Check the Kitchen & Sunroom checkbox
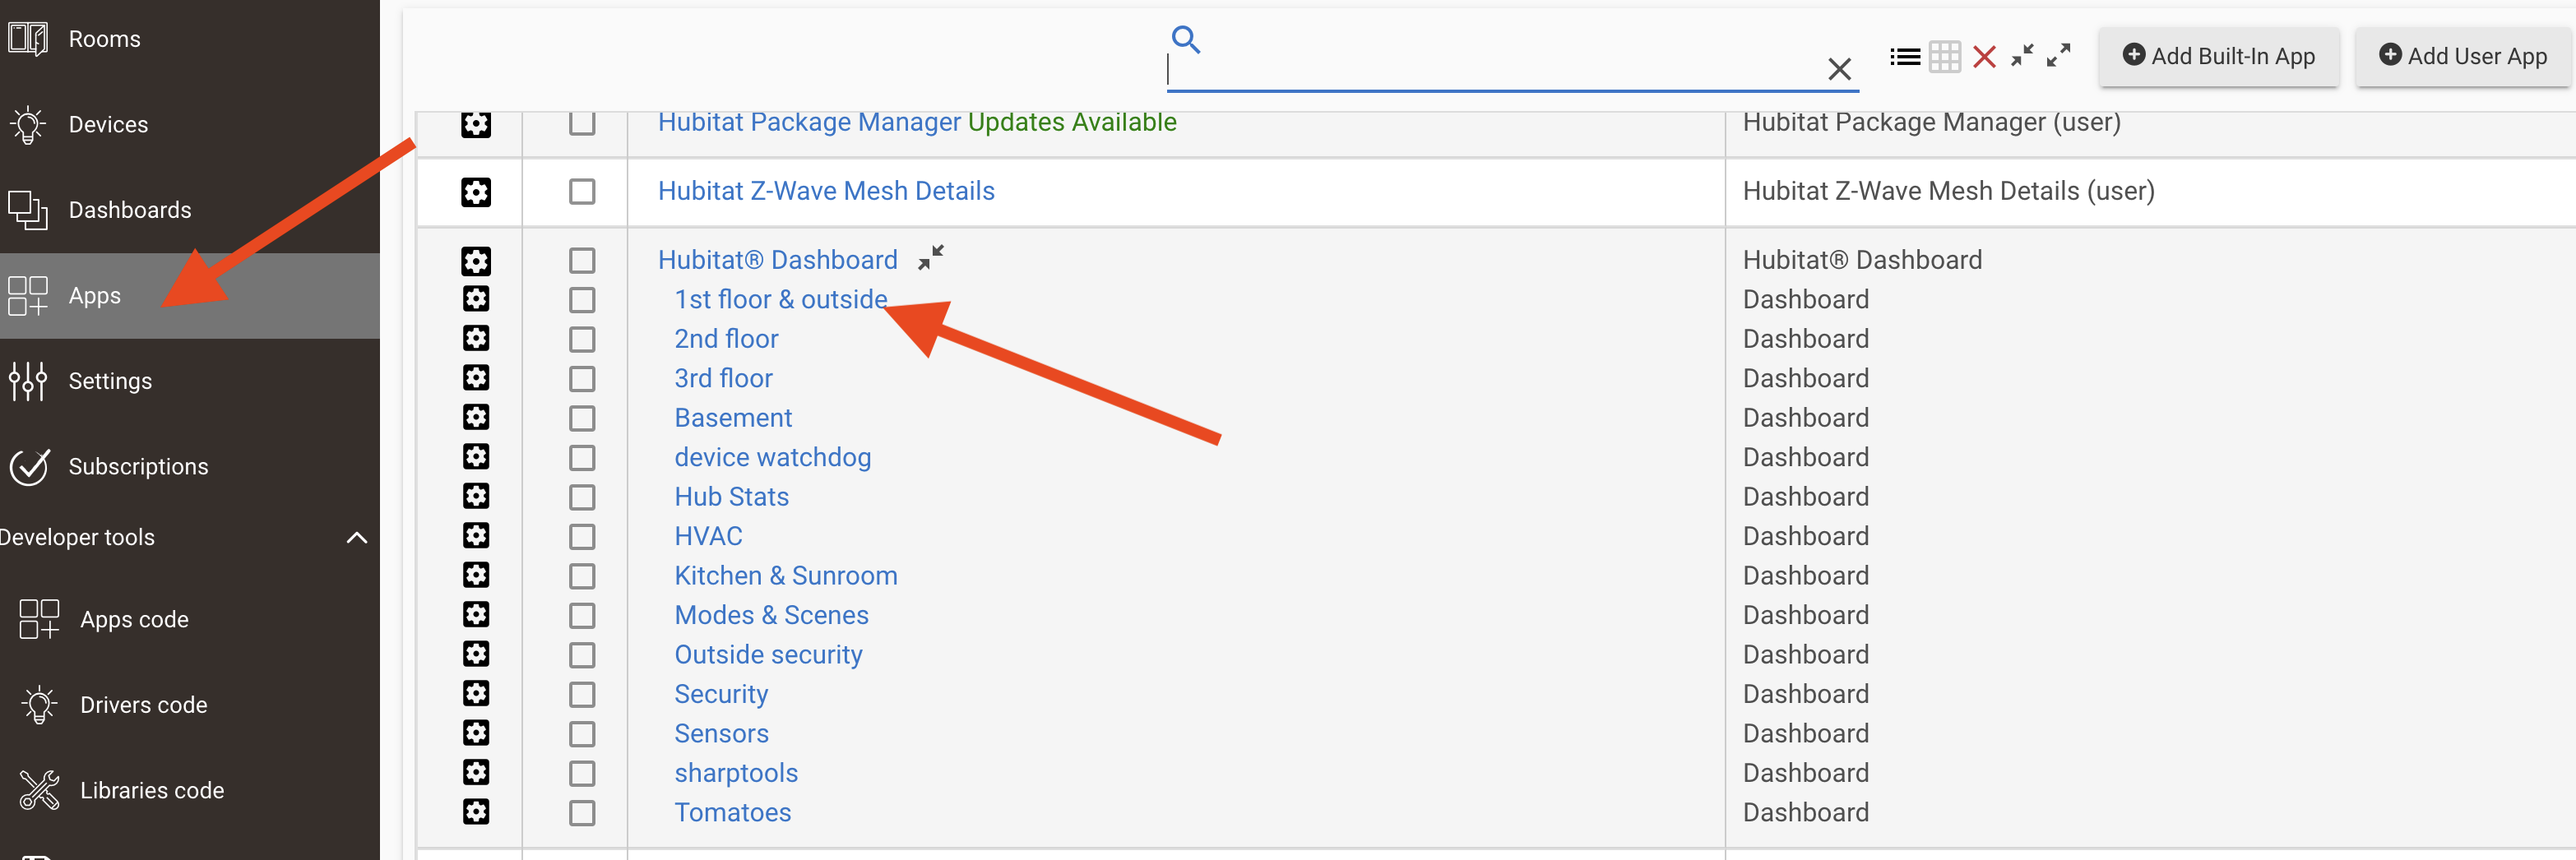 (582, 577)
